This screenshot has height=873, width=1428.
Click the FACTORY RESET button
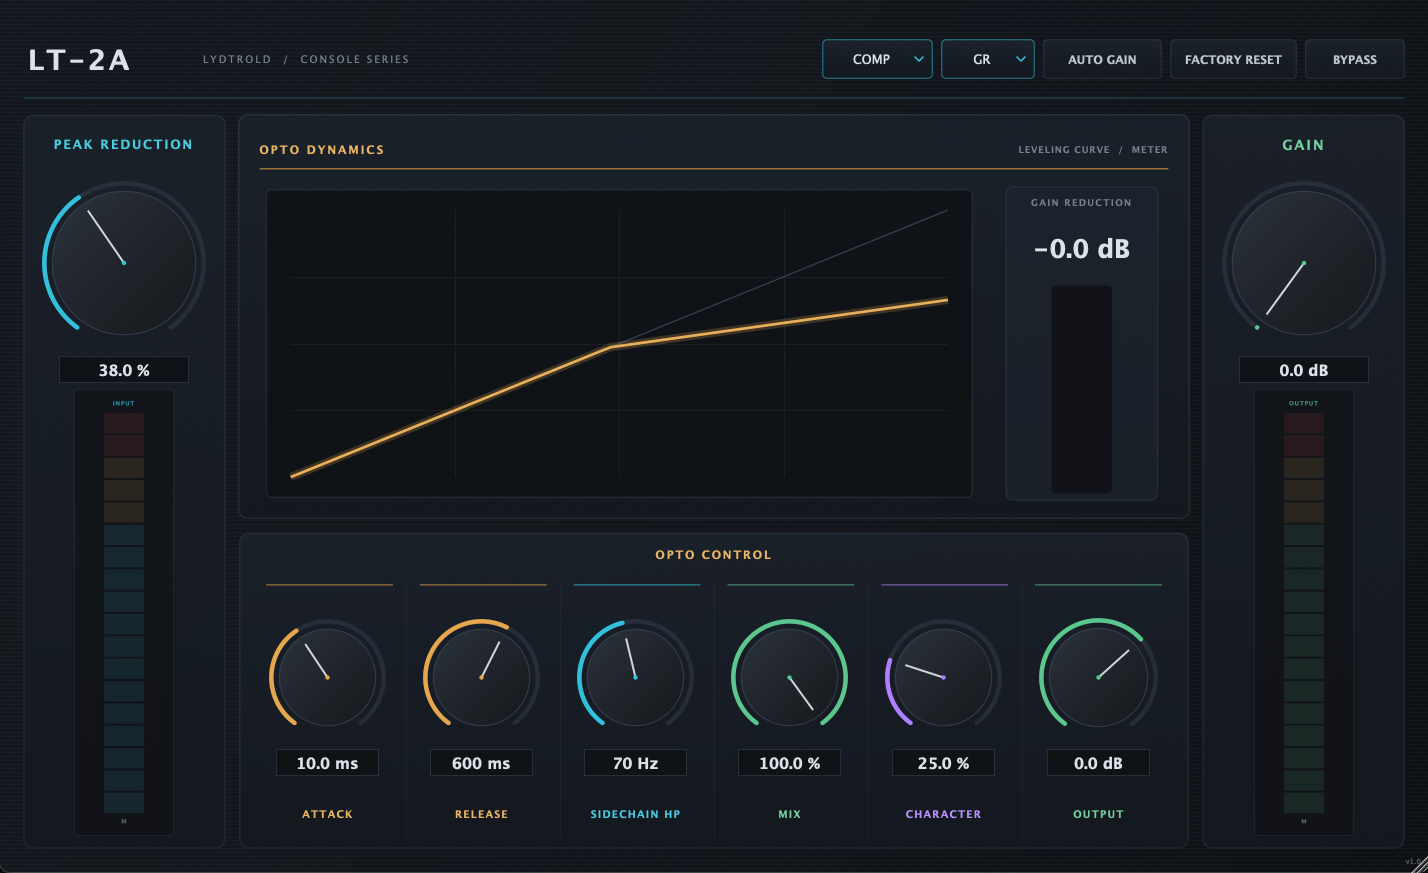1233,59
